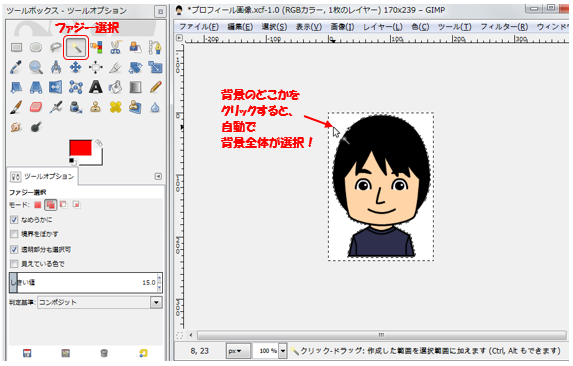Screen dimensions: 573x366
Task: Select the Scale tool
Action: tap(155, 67)
